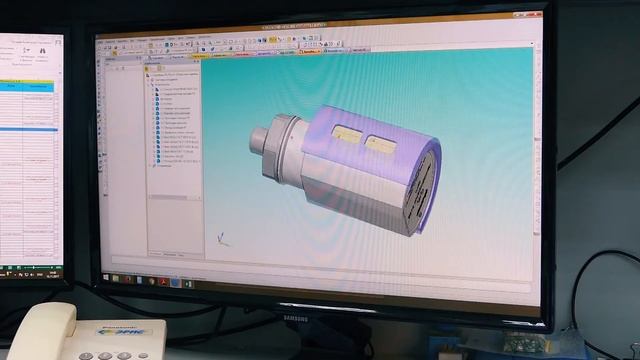640x360 pixels.
Task: Select the root assembly node in model tree
Action: [x=173, y=74]
